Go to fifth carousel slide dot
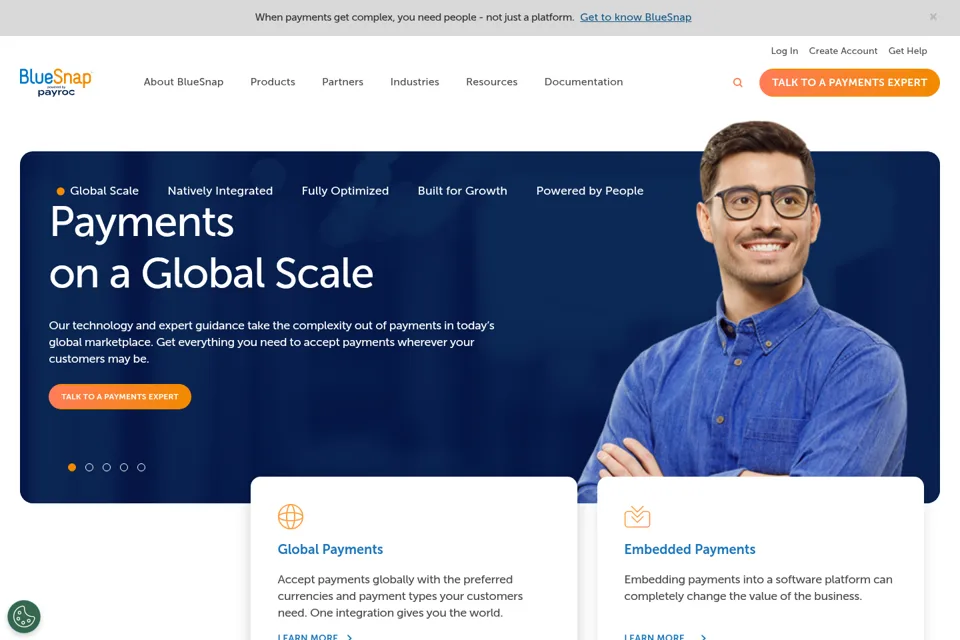The width and height of the screenshot is (960, 640). coord(141,467)
